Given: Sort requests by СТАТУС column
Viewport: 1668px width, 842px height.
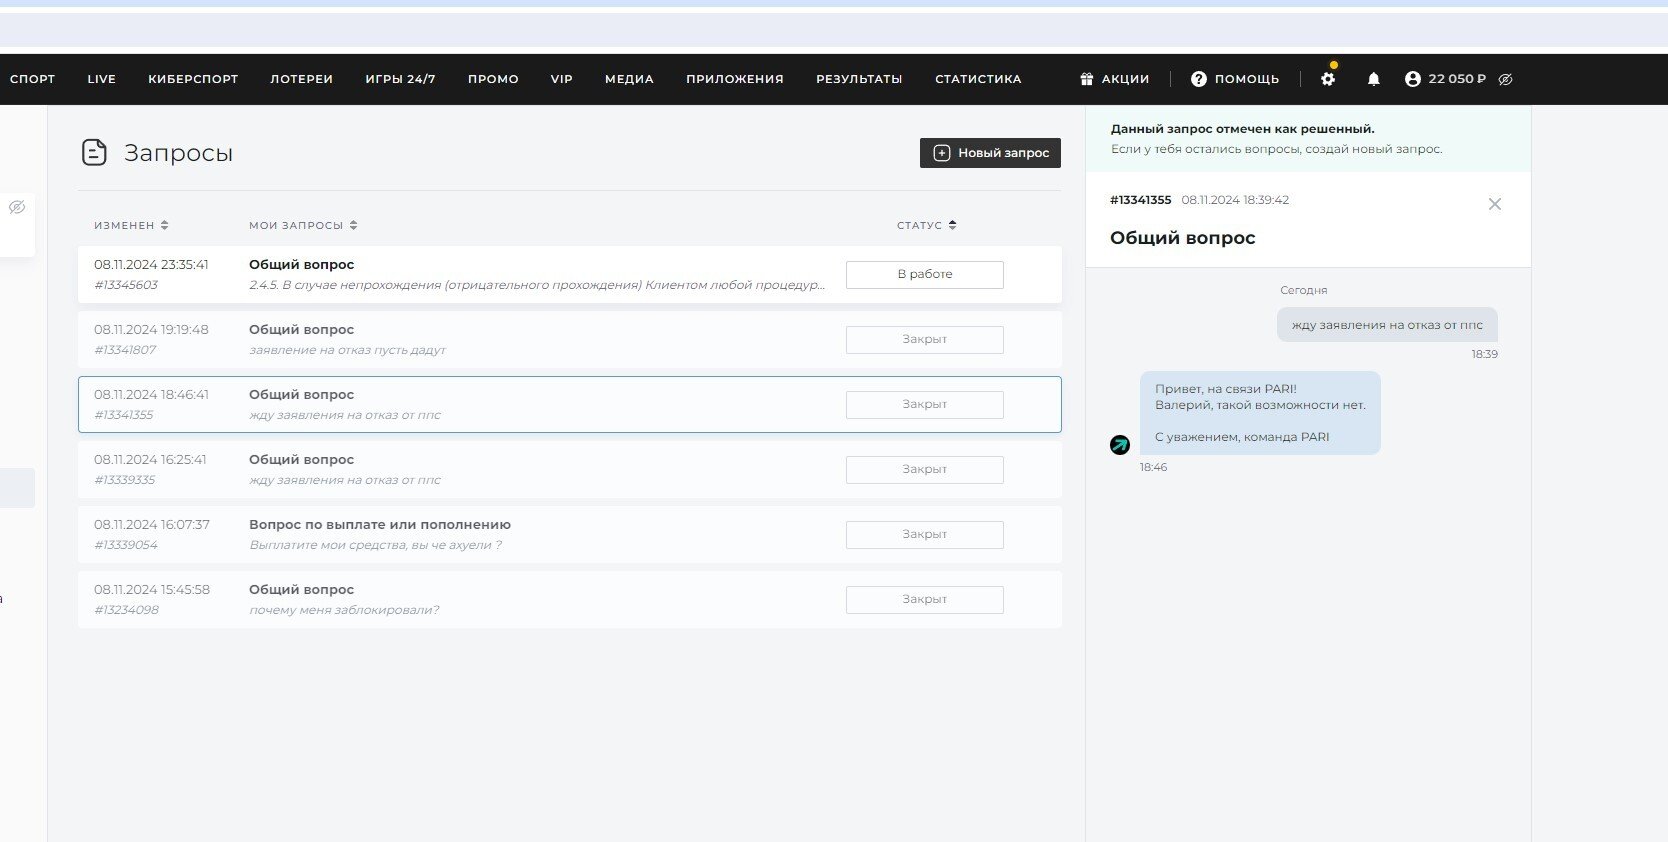Looking at the screenshot, I should [926, 225].
